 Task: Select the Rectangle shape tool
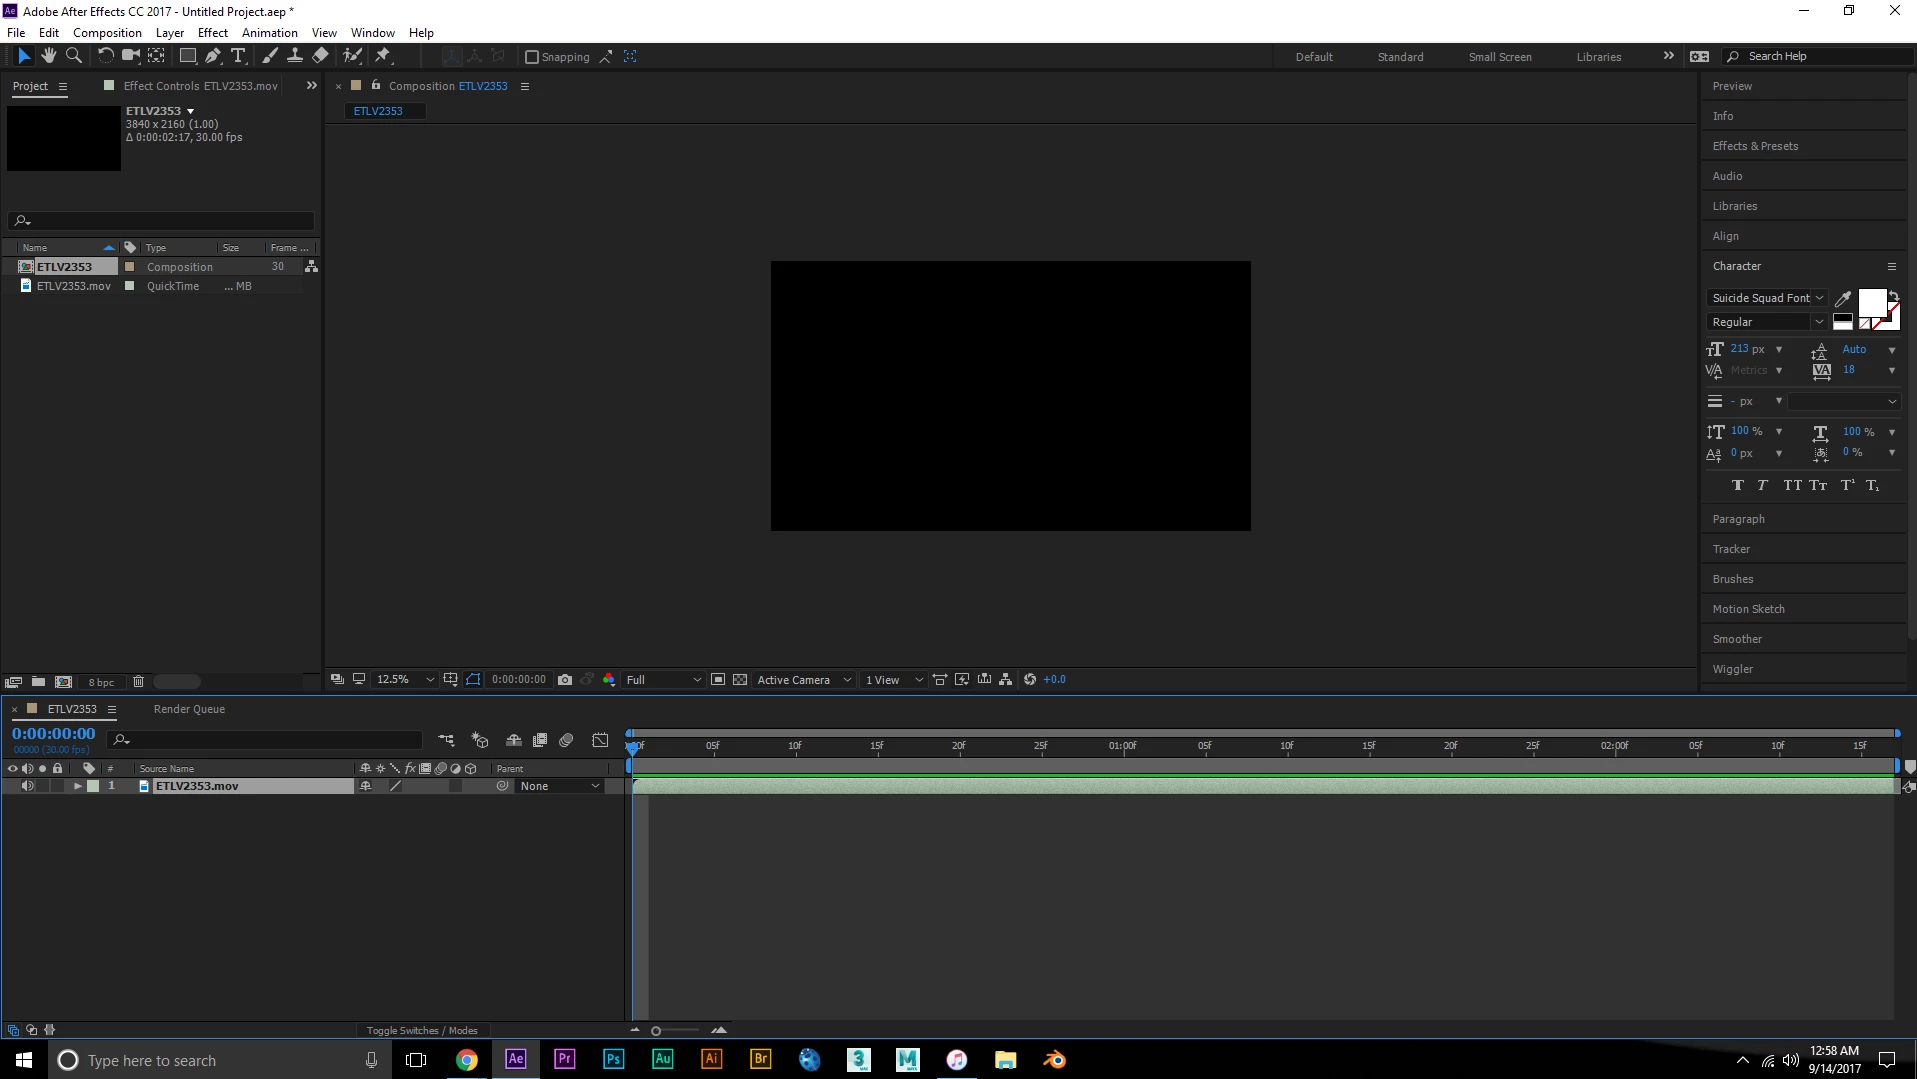point(187,56)
